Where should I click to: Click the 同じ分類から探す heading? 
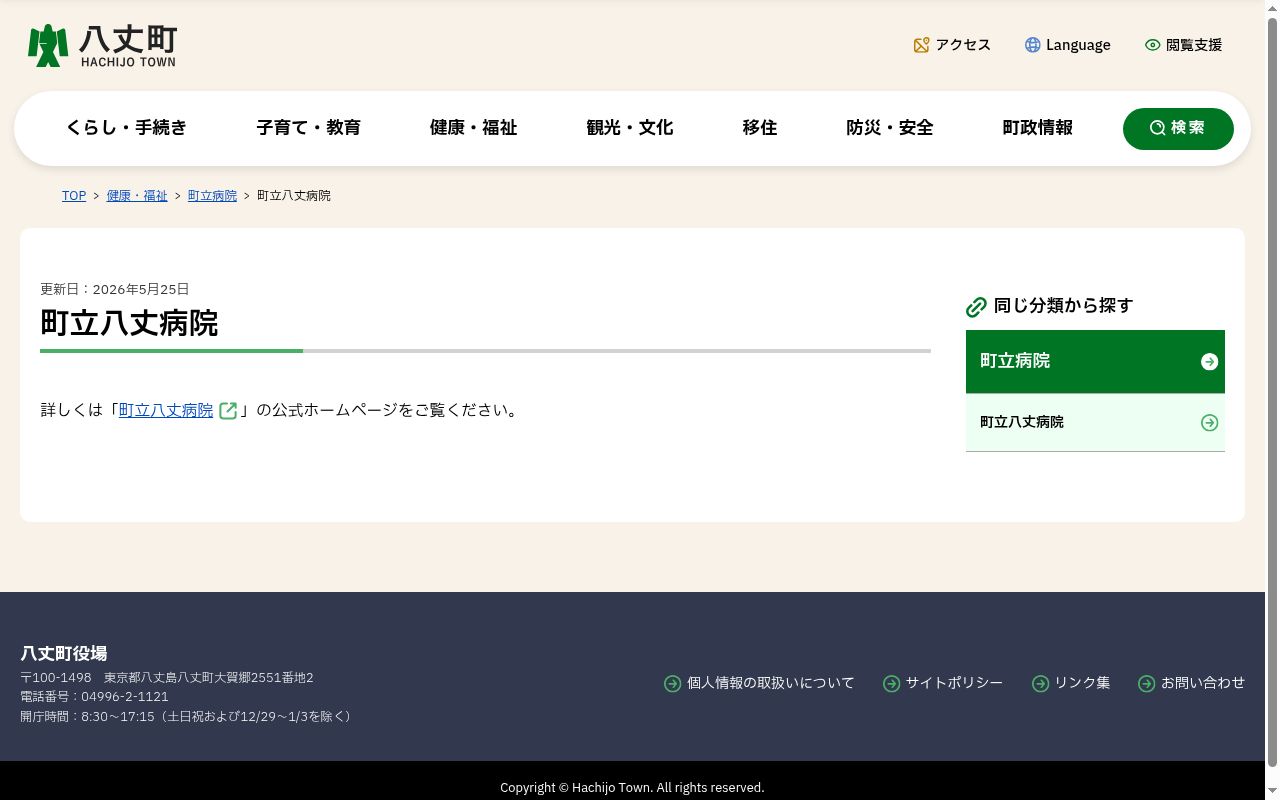coord(1063,306)
